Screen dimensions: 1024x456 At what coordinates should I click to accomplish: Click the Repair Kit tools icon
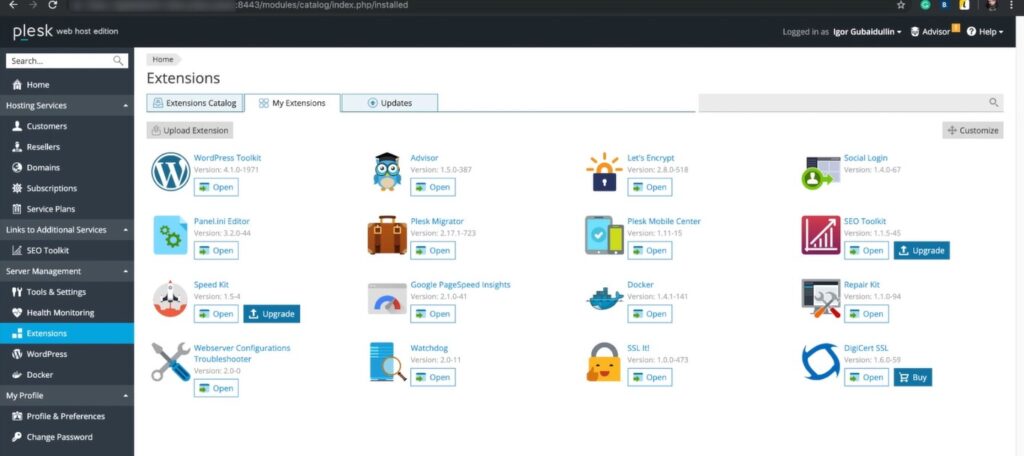[x=821, y=298]
